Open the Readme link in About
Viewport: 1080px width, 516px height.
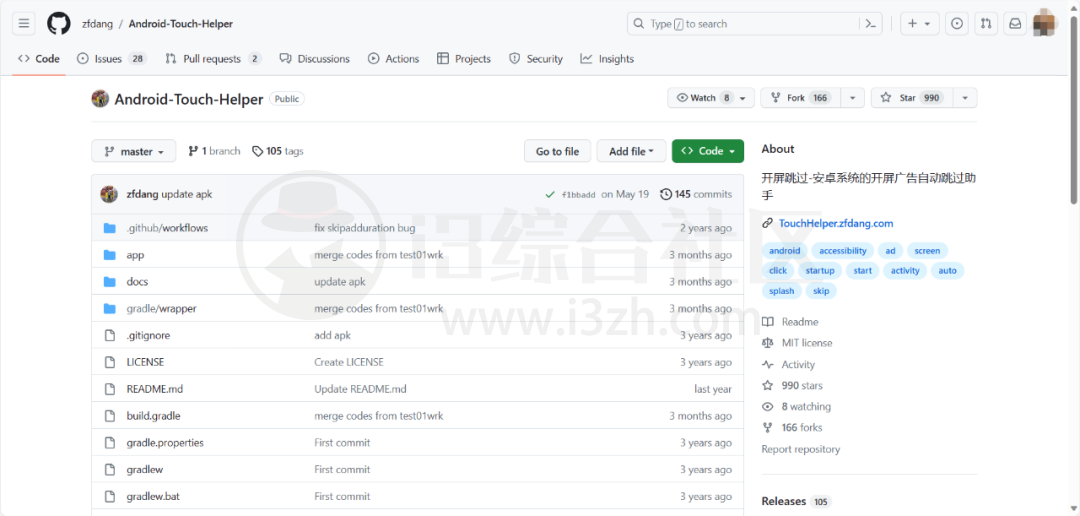pos(791,322)
